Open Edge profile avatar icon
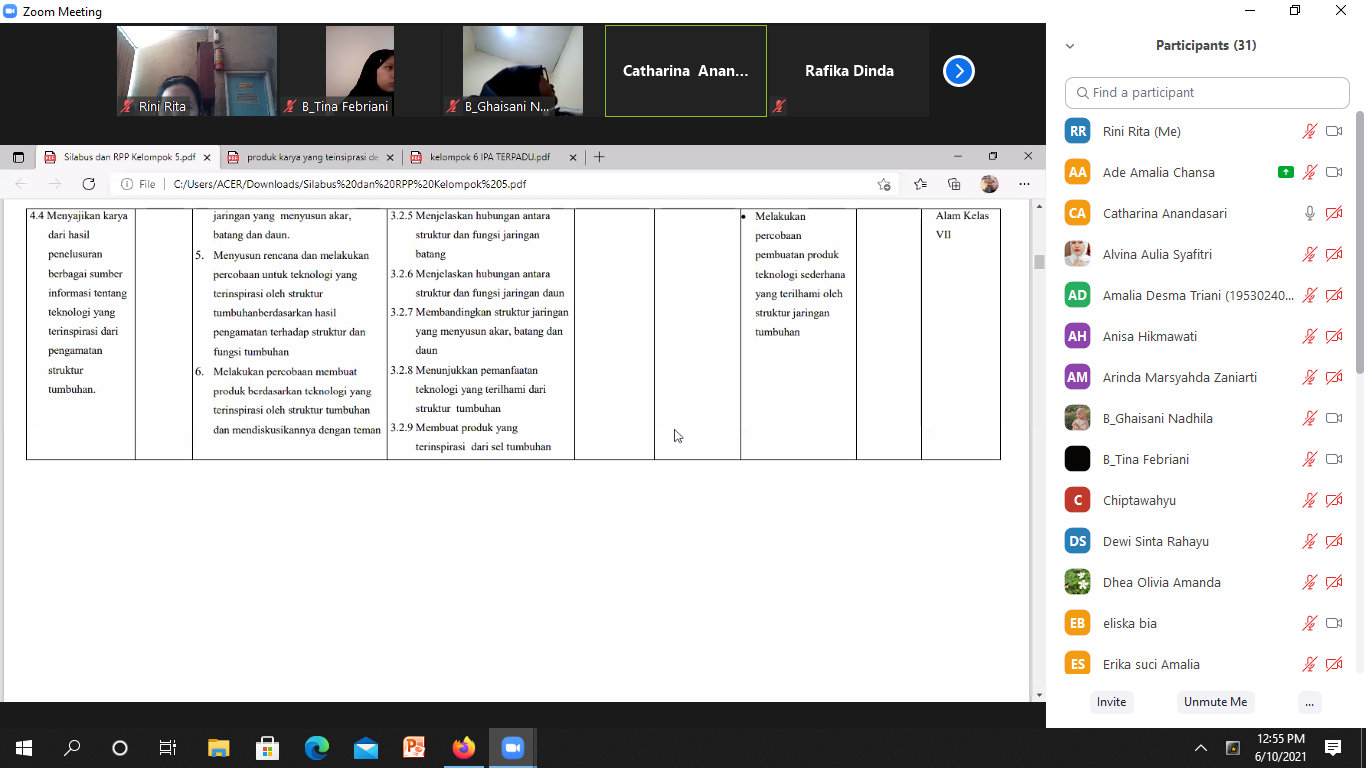 point(989,184)
